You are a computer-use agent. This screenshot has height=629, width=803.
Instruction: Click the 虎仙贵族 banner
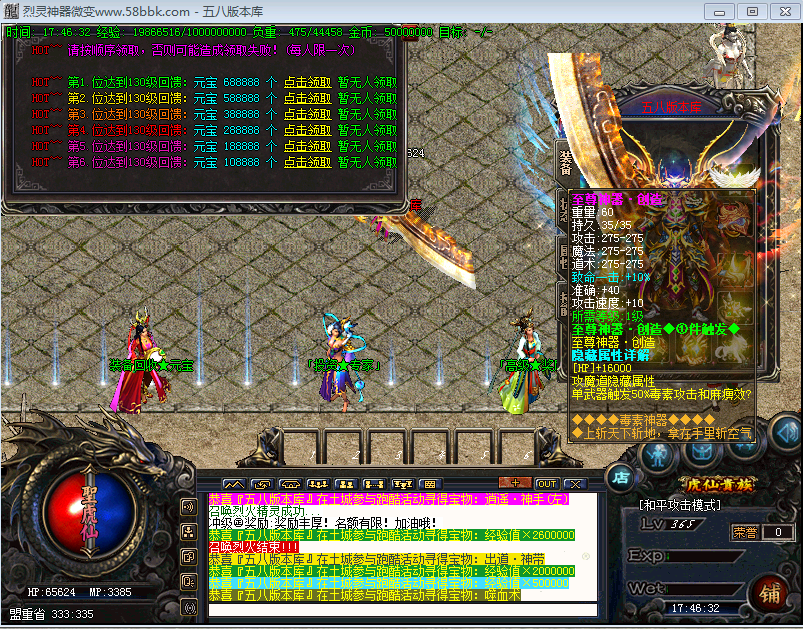(719, 485)
